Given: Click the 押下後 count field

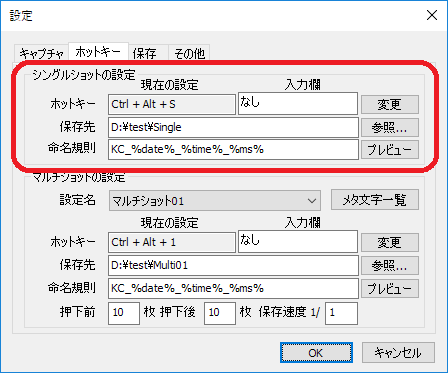Looking at the screenshot, I should click(x=220, y=313).
